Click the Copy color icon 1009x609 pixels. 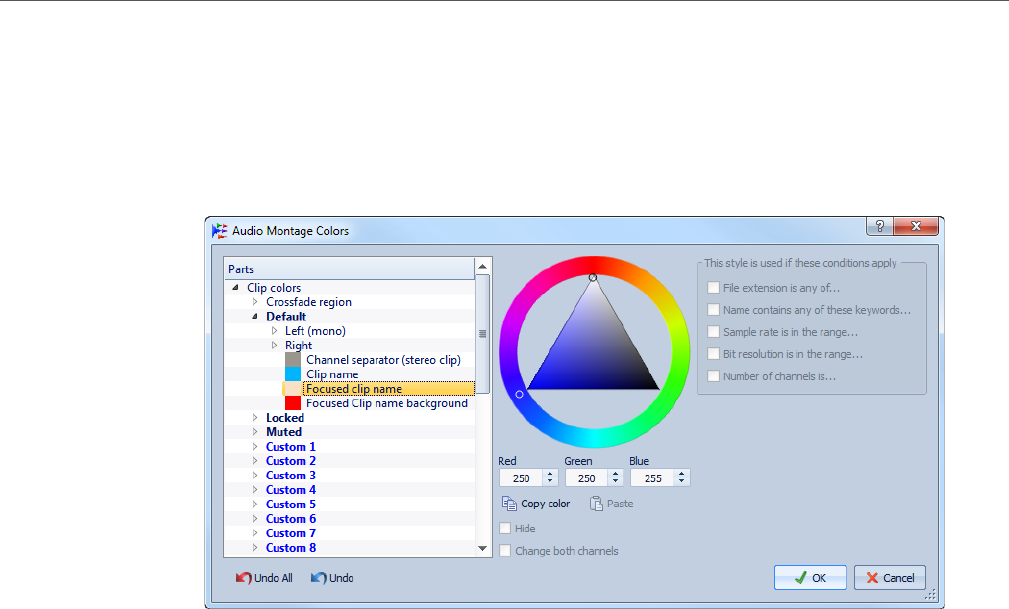[509, 503]
